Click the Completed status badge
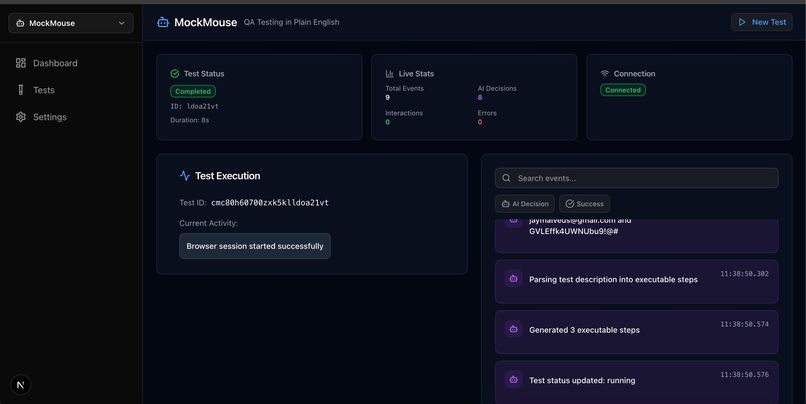Screen dimensions: 806x404 pyautogui.click(x=193, y=91)
